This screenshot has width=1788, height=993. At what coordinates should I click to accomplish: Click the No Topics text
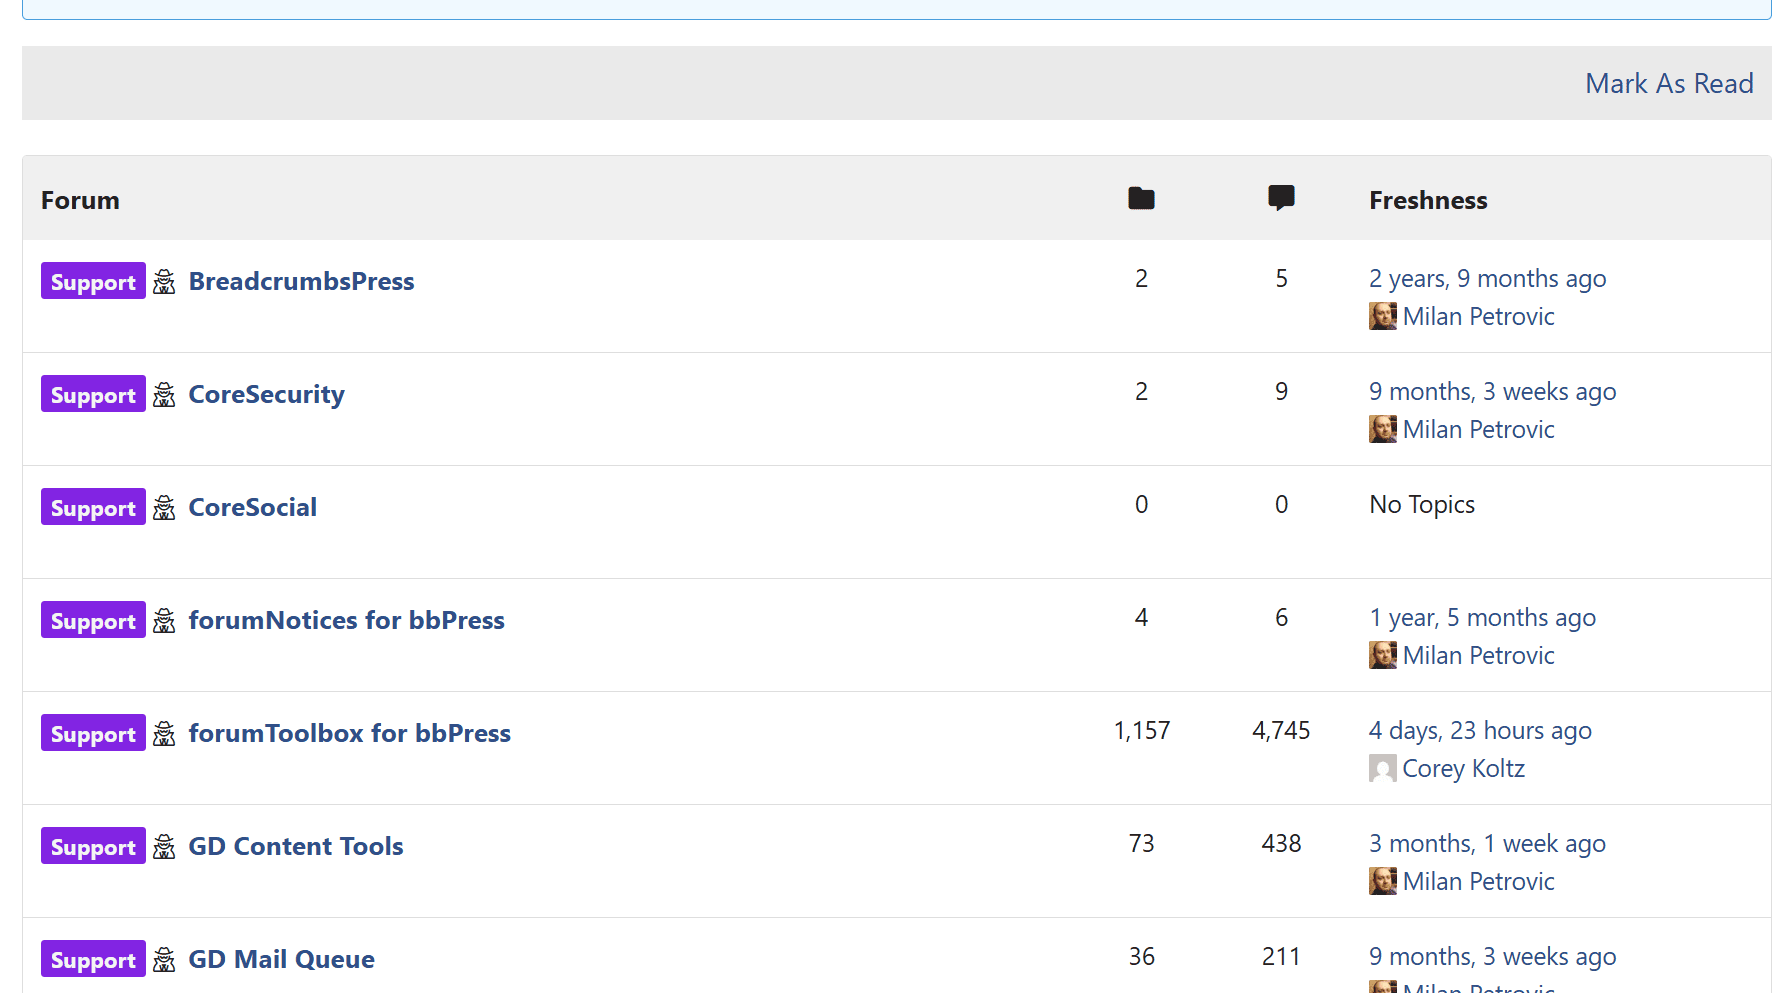click(x=1422, y=504)
